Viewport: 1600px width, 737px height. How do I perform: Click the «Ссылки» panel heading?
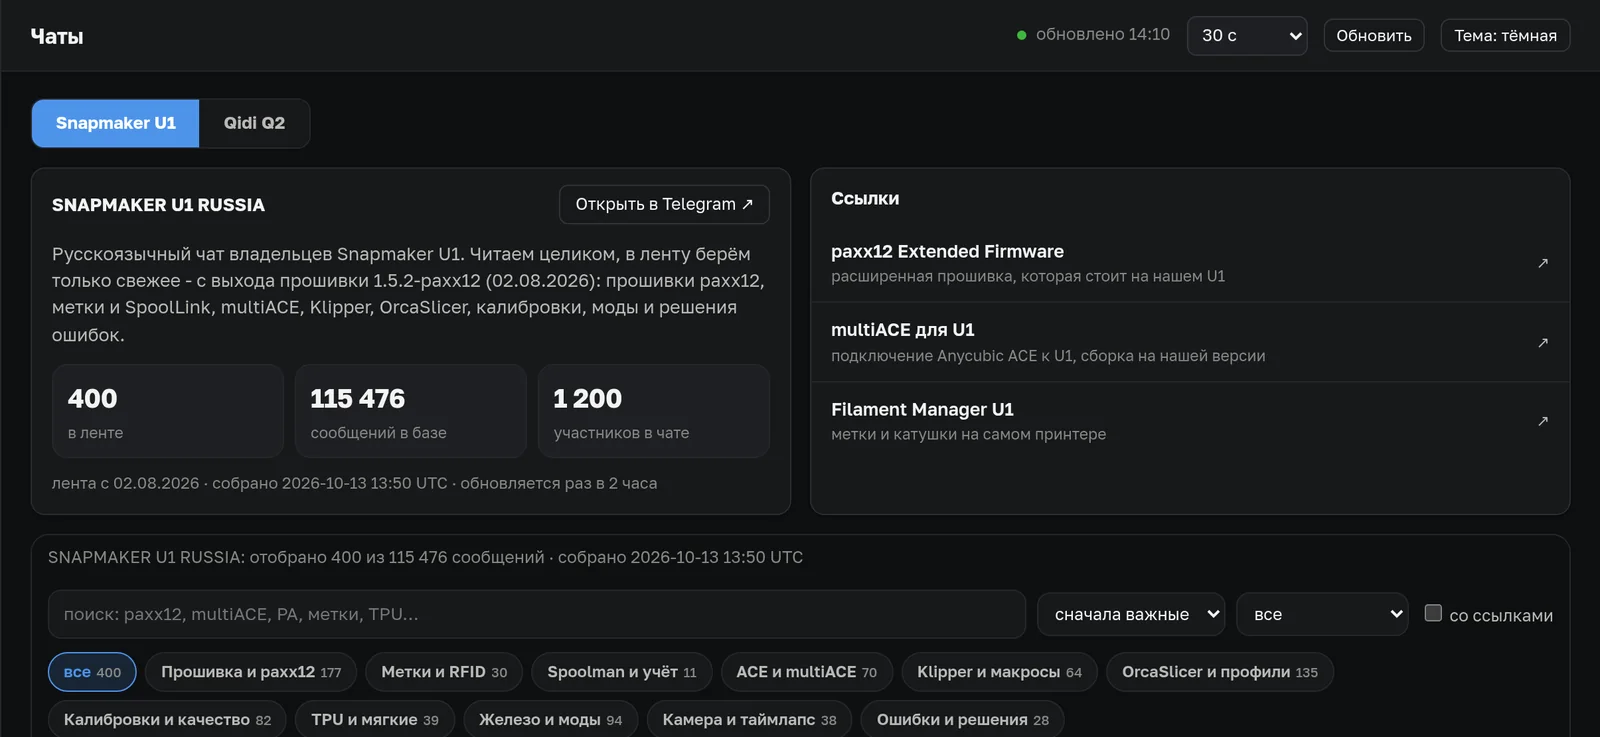coord(865,198)
